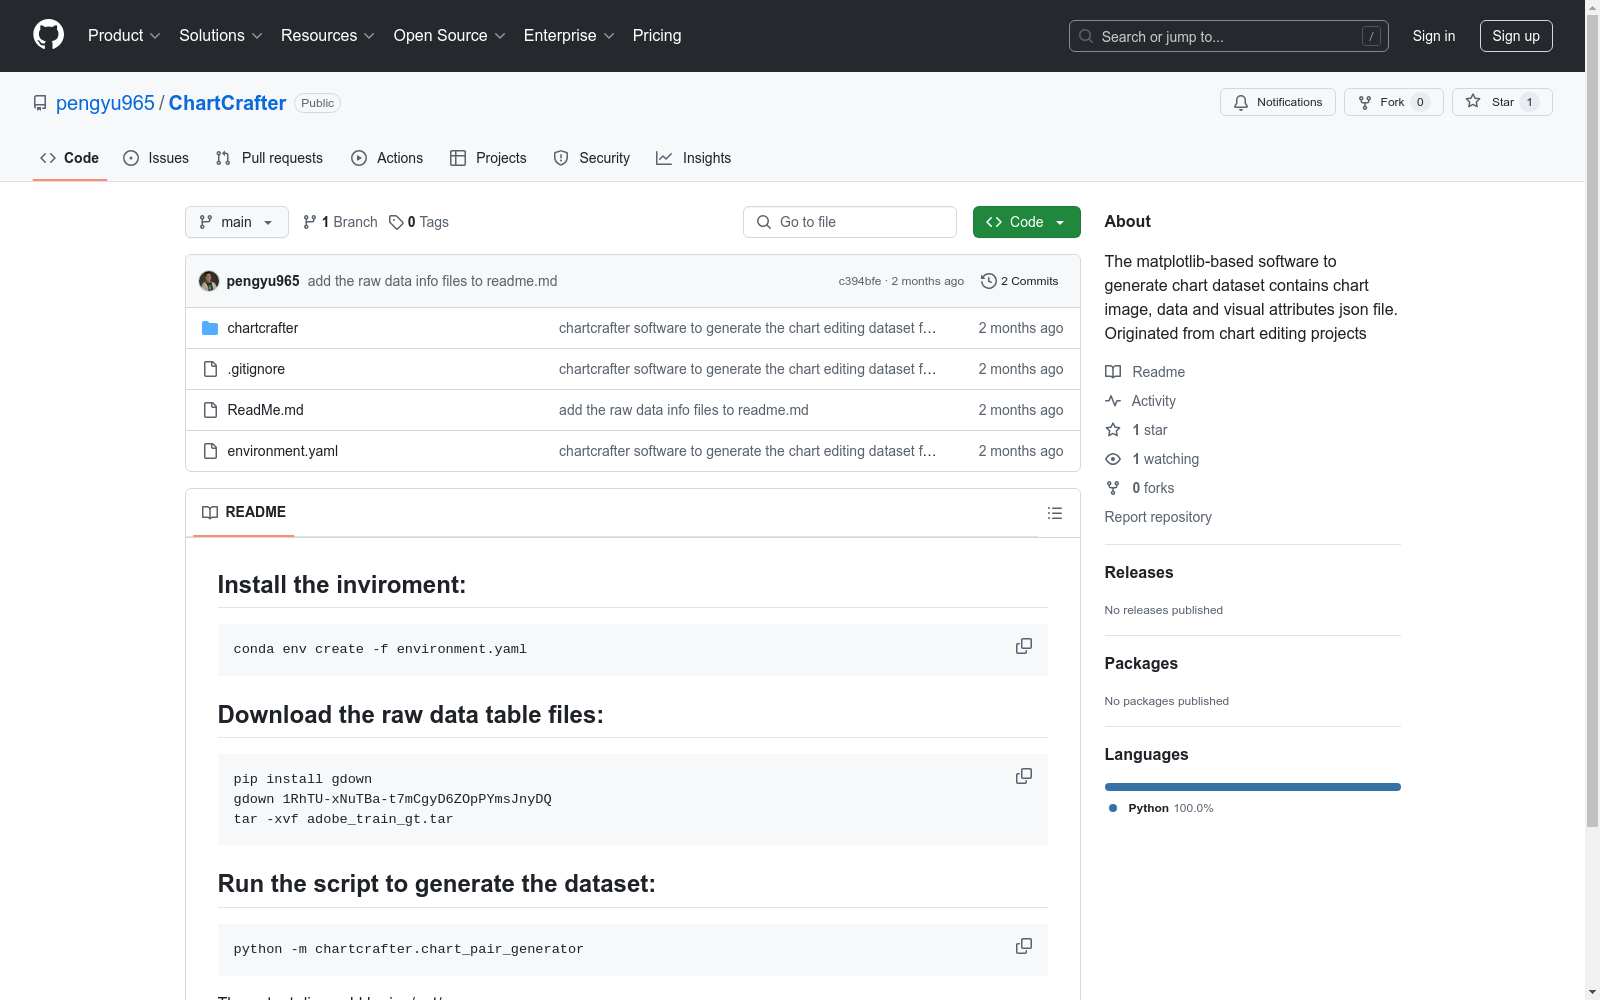Open the chartcrafter folder
This screenshot has height=1000, width=1600.
(x=262, y=328)
